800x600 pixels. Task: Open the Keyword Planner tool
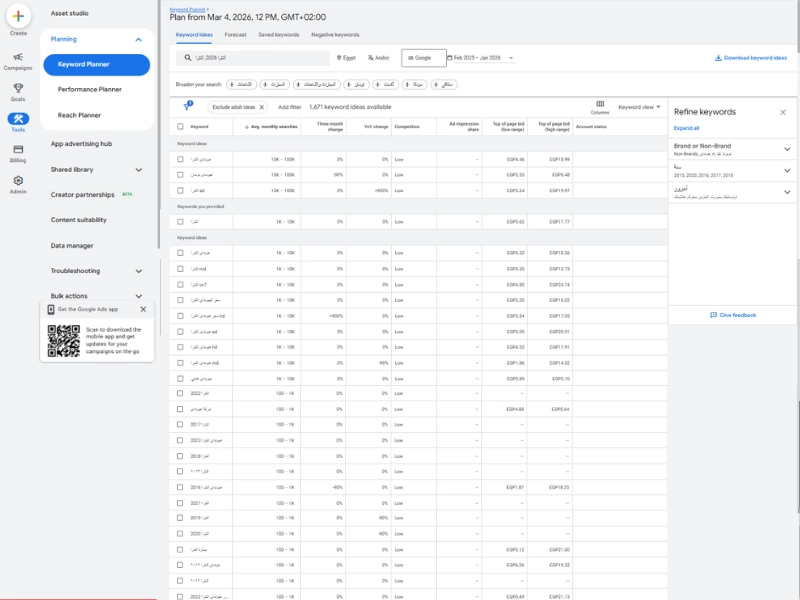click(96, 65)
